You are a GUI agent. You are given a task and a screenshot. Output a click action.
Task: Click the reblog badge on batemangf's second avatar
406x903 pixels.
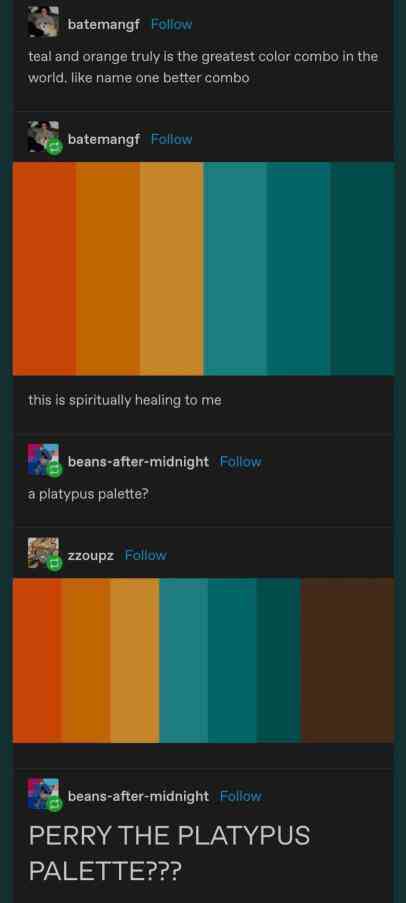coord(53,146)
